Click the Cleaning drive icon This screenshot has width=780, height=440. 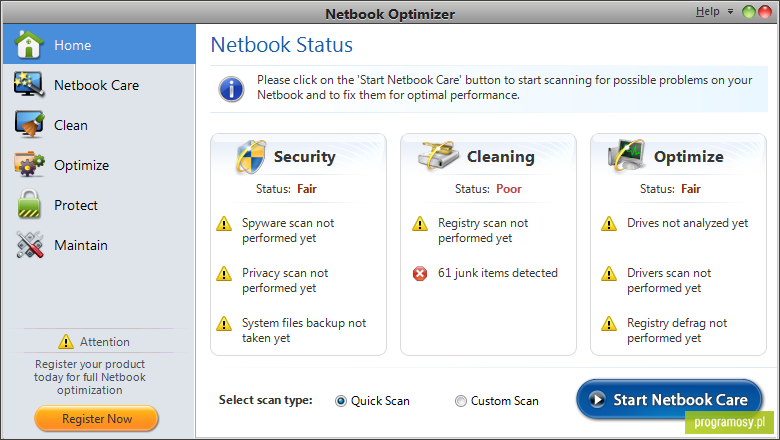click(x=438, y=156)
